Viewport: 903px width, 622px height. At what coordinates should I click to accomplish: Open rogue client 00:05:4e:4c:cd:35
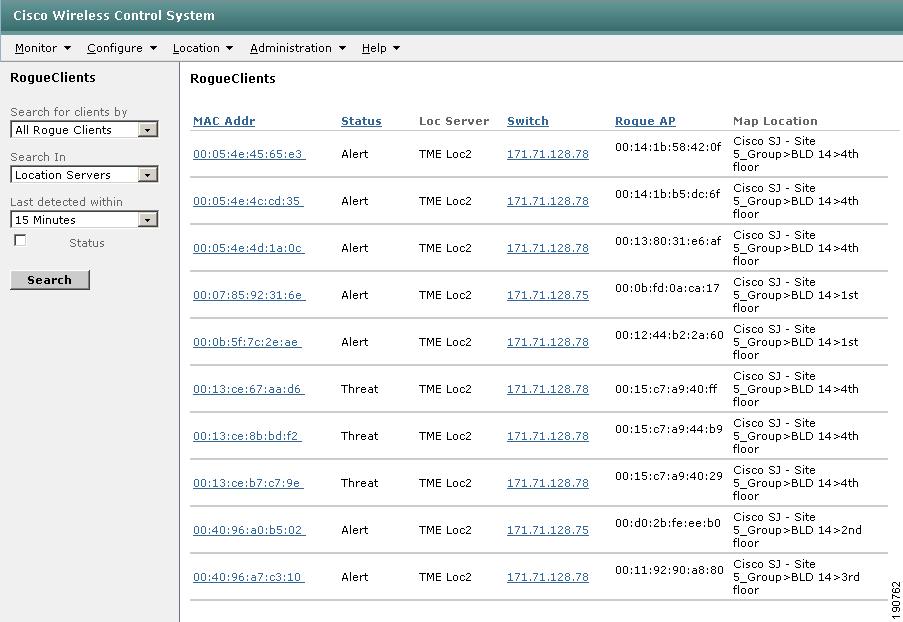(x=248, y=201)
